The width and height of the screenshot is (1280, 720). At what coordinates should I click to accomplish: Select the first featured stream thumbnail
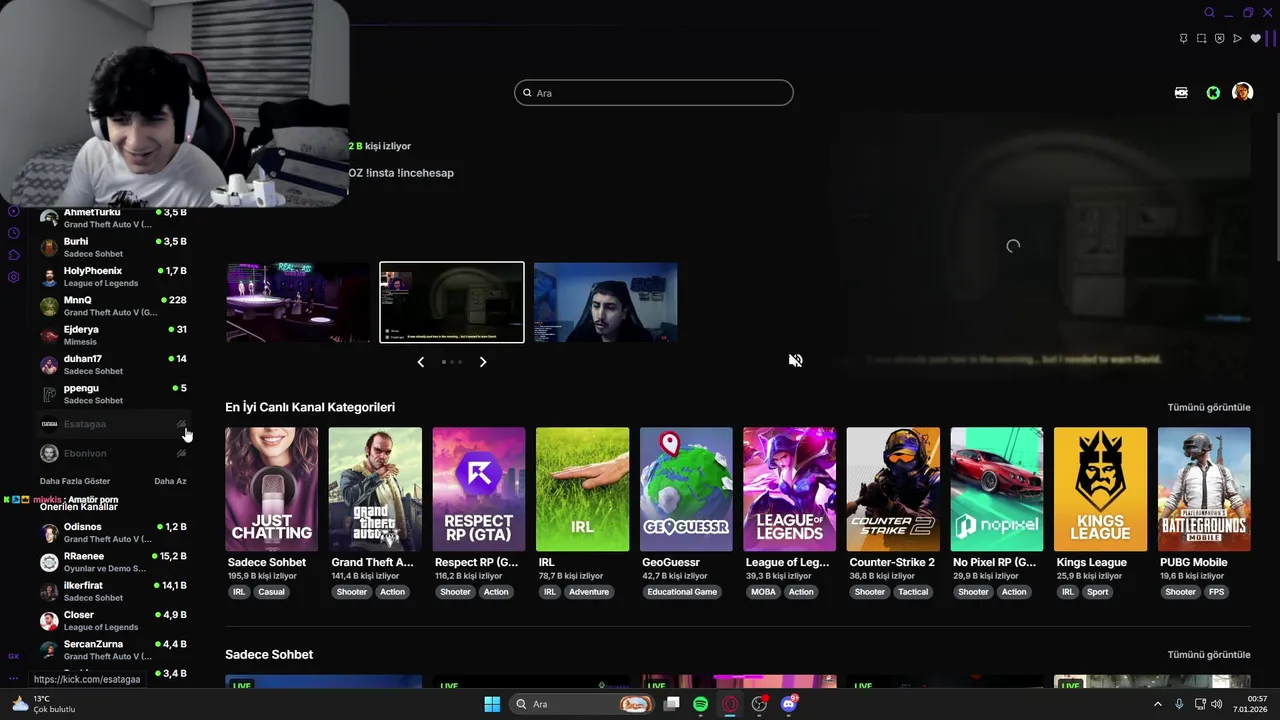(298, 302)
